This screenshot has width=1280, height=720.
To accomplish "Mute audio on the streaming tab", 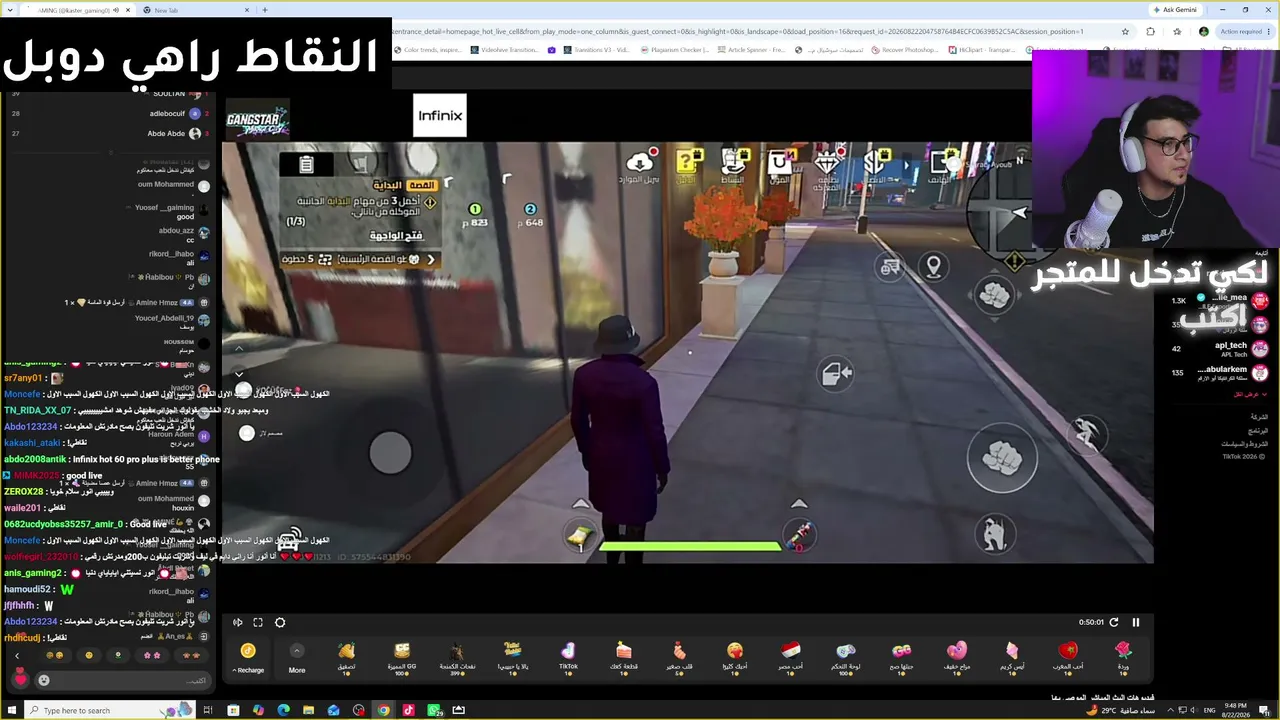I will pos(116,10).
